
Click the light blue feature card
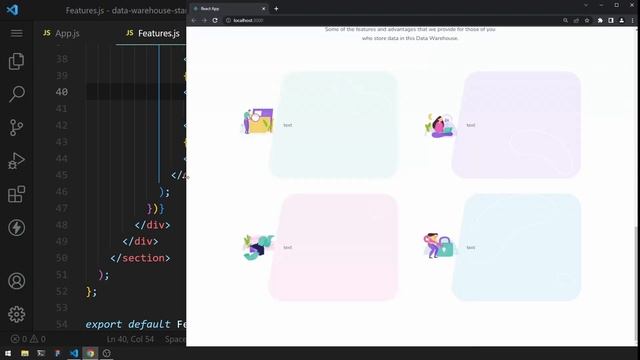coord(516,247)
